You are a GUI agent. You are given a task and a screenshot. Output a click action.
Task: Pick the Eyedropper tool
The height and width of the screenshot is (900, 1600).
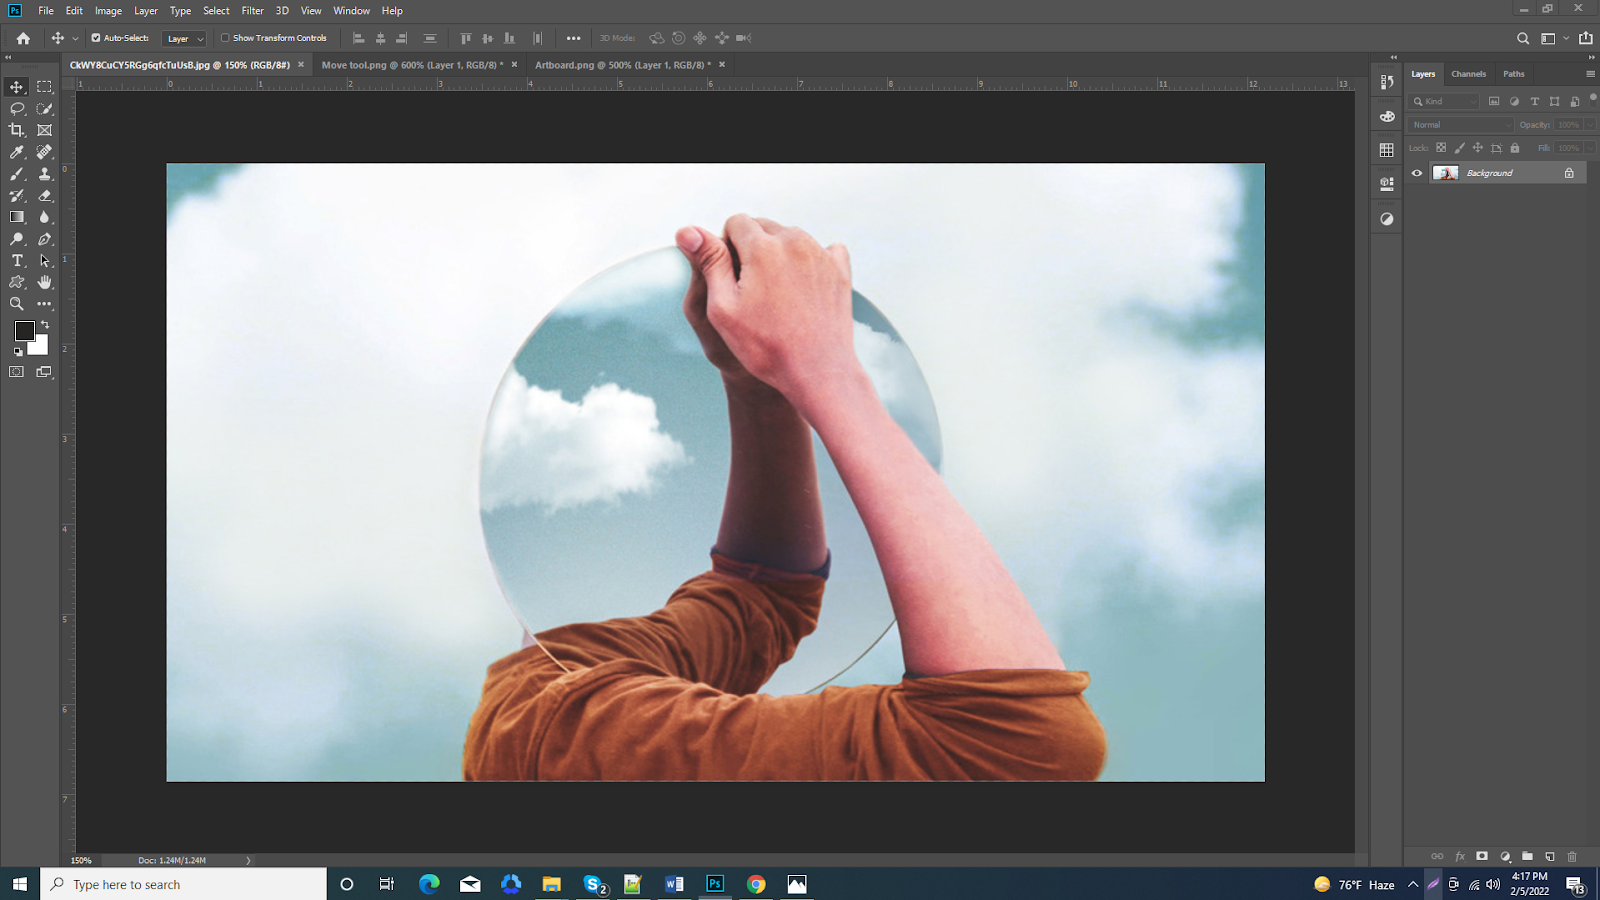[x=17, y=152]
